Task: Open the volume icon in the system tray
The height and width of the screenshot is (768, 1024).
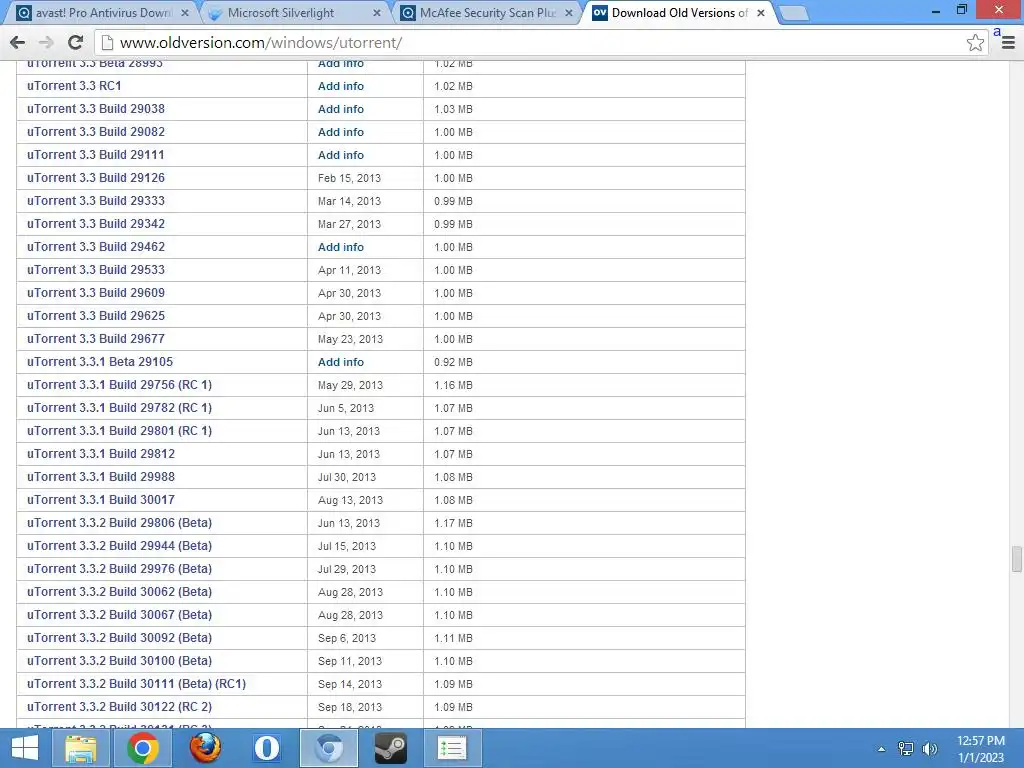Action: pyautogui.click(x=929, y=749)
